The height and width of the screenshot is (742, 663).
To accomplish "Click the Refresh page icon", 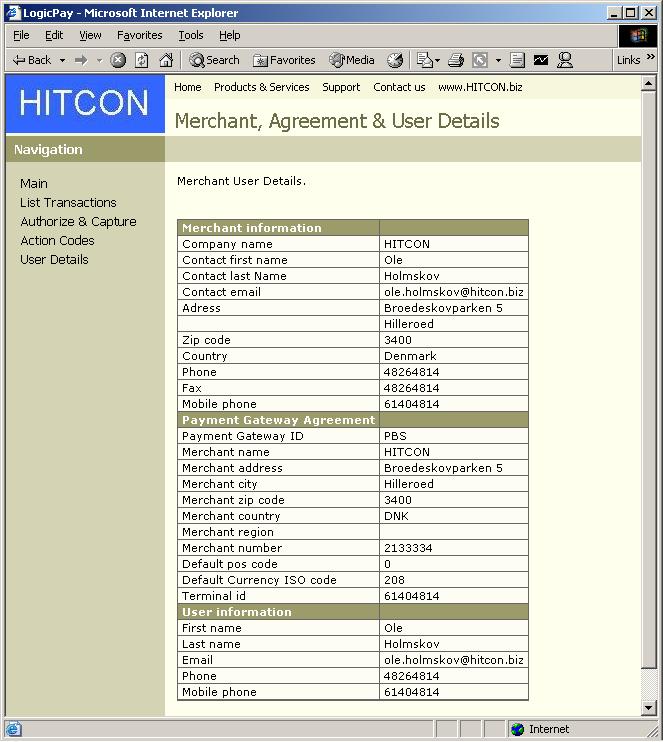I will pos(142,60).
